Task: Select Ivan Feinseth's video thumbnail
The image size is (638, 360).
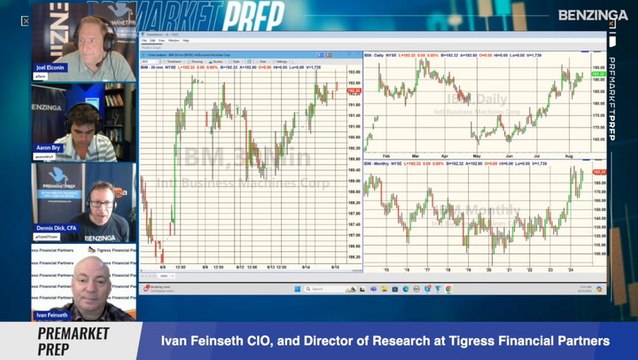Action: point(84,282)
